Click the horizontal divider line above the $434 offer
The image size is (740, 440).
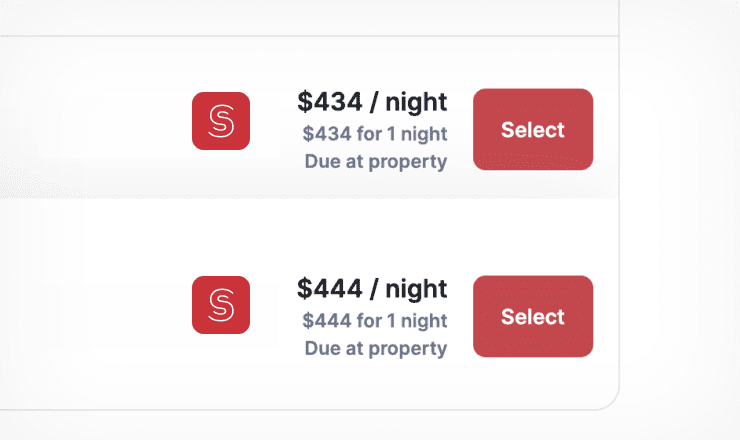(x=309, y=36)
